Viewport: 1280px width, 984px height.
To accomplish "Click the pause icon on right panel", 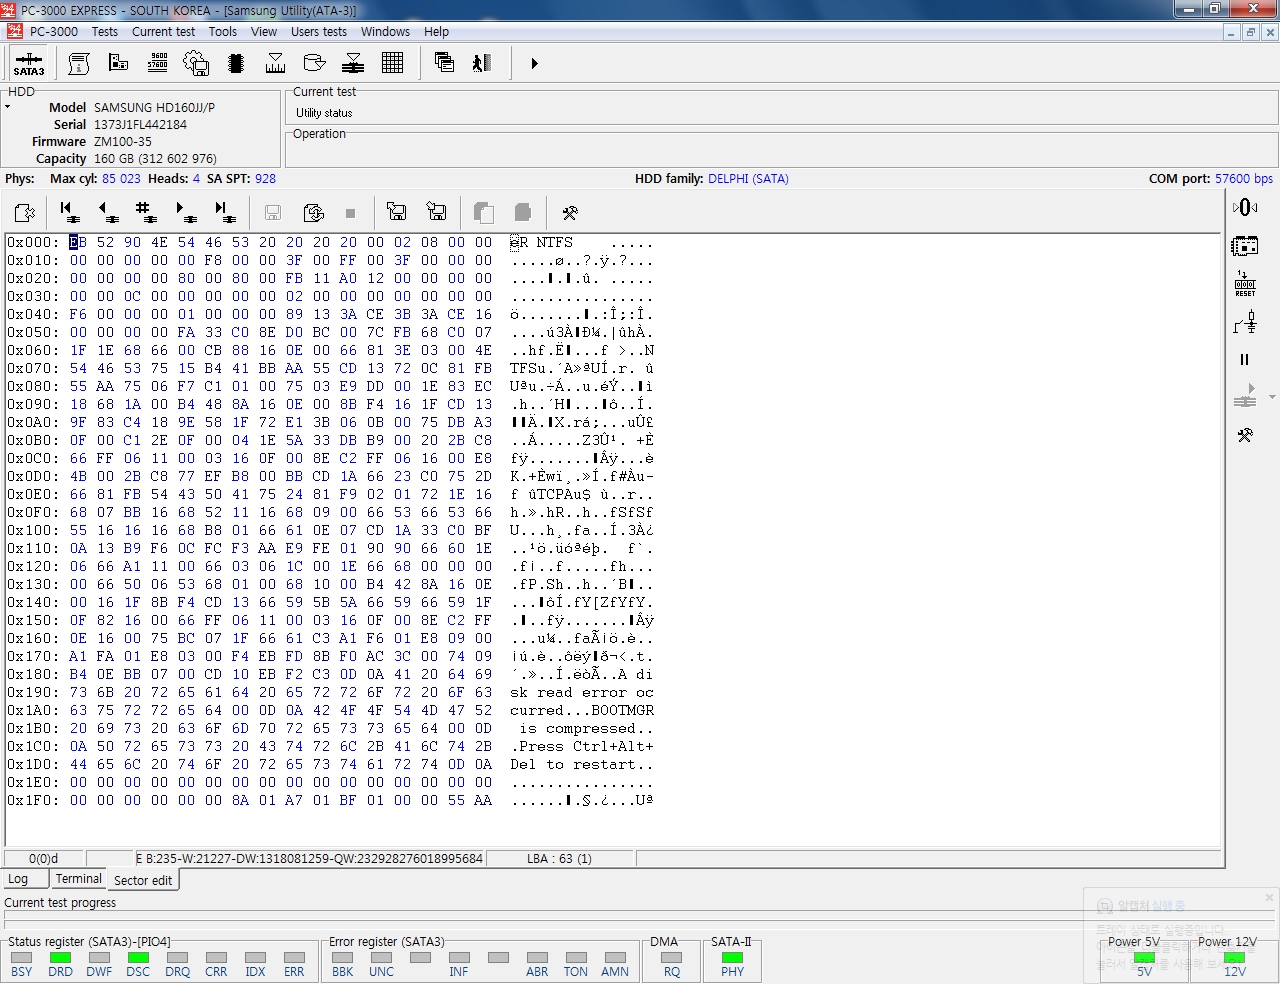I will pyautogui.click(x=1245, y=360).
